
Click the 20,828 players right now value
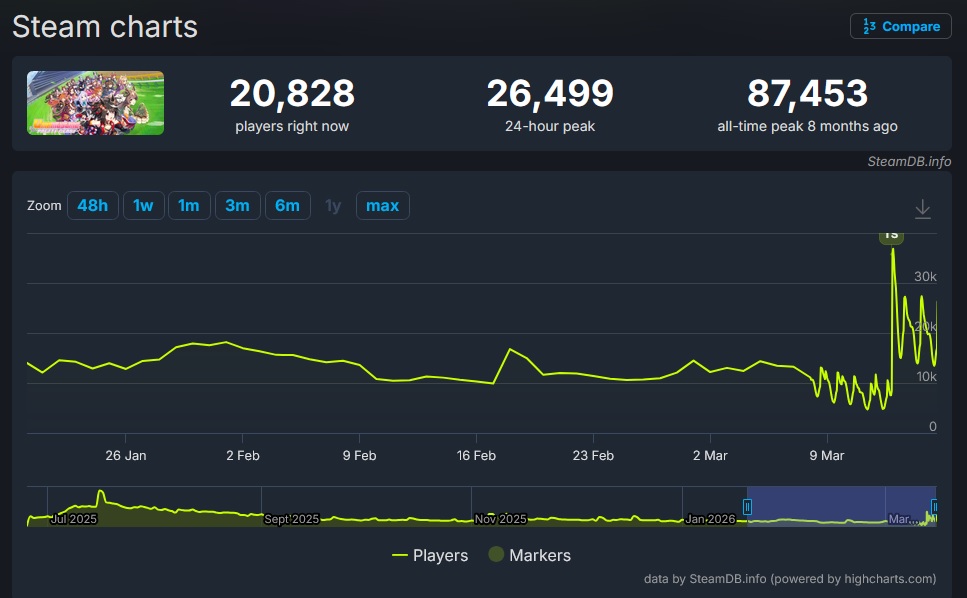292,93
